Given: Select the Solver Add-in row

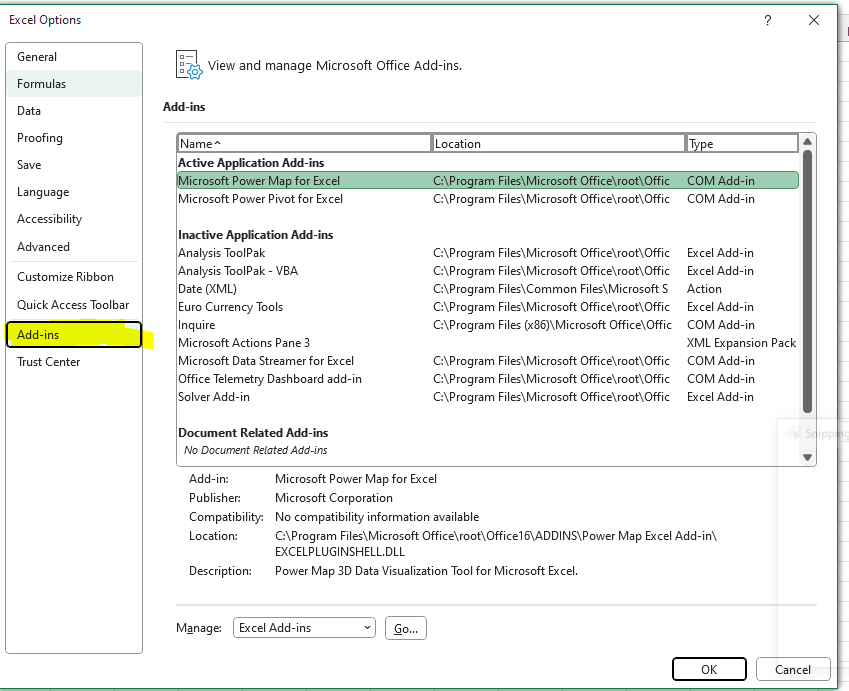Looking at the screenshot, I should click(488, 397).
